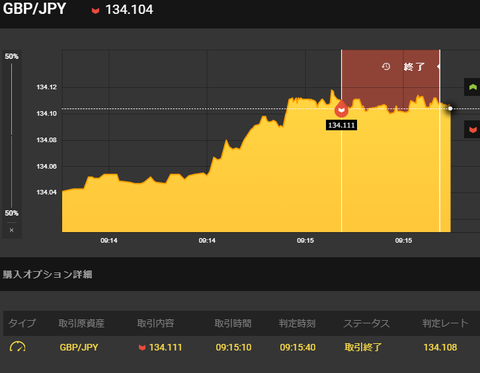This screenshot has width=480, height=373.
Task: Close the sentiment bar with X
Action: [x=12, y=230]
